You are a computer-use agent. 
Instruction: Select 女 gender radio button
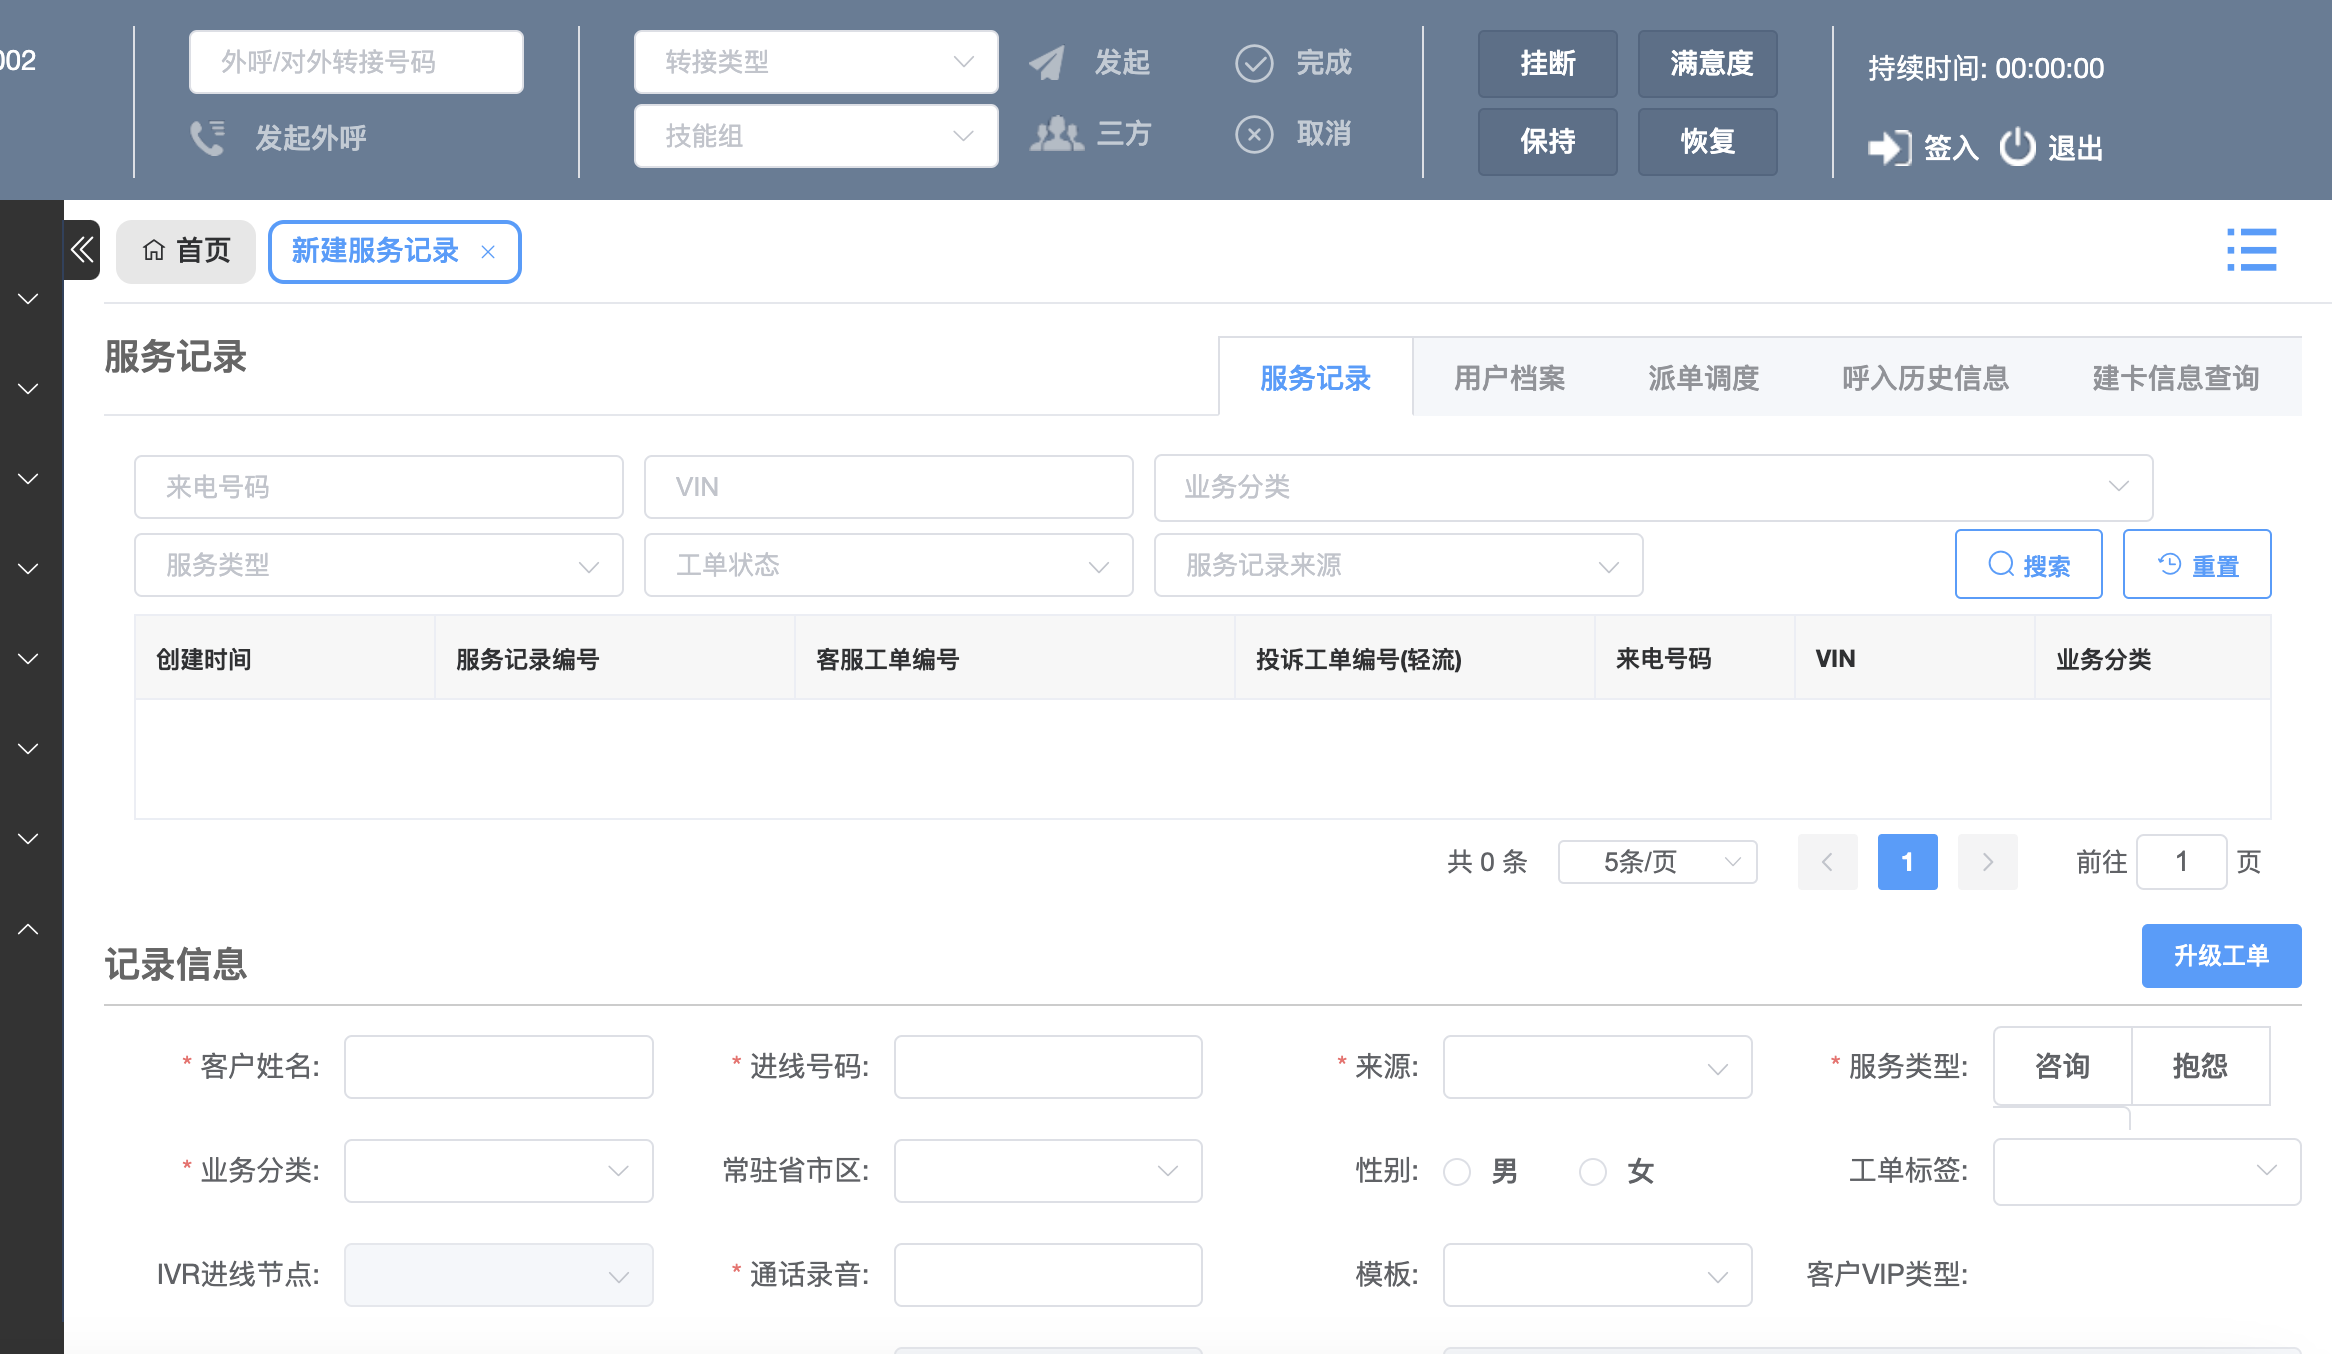pos(1593,1171)
